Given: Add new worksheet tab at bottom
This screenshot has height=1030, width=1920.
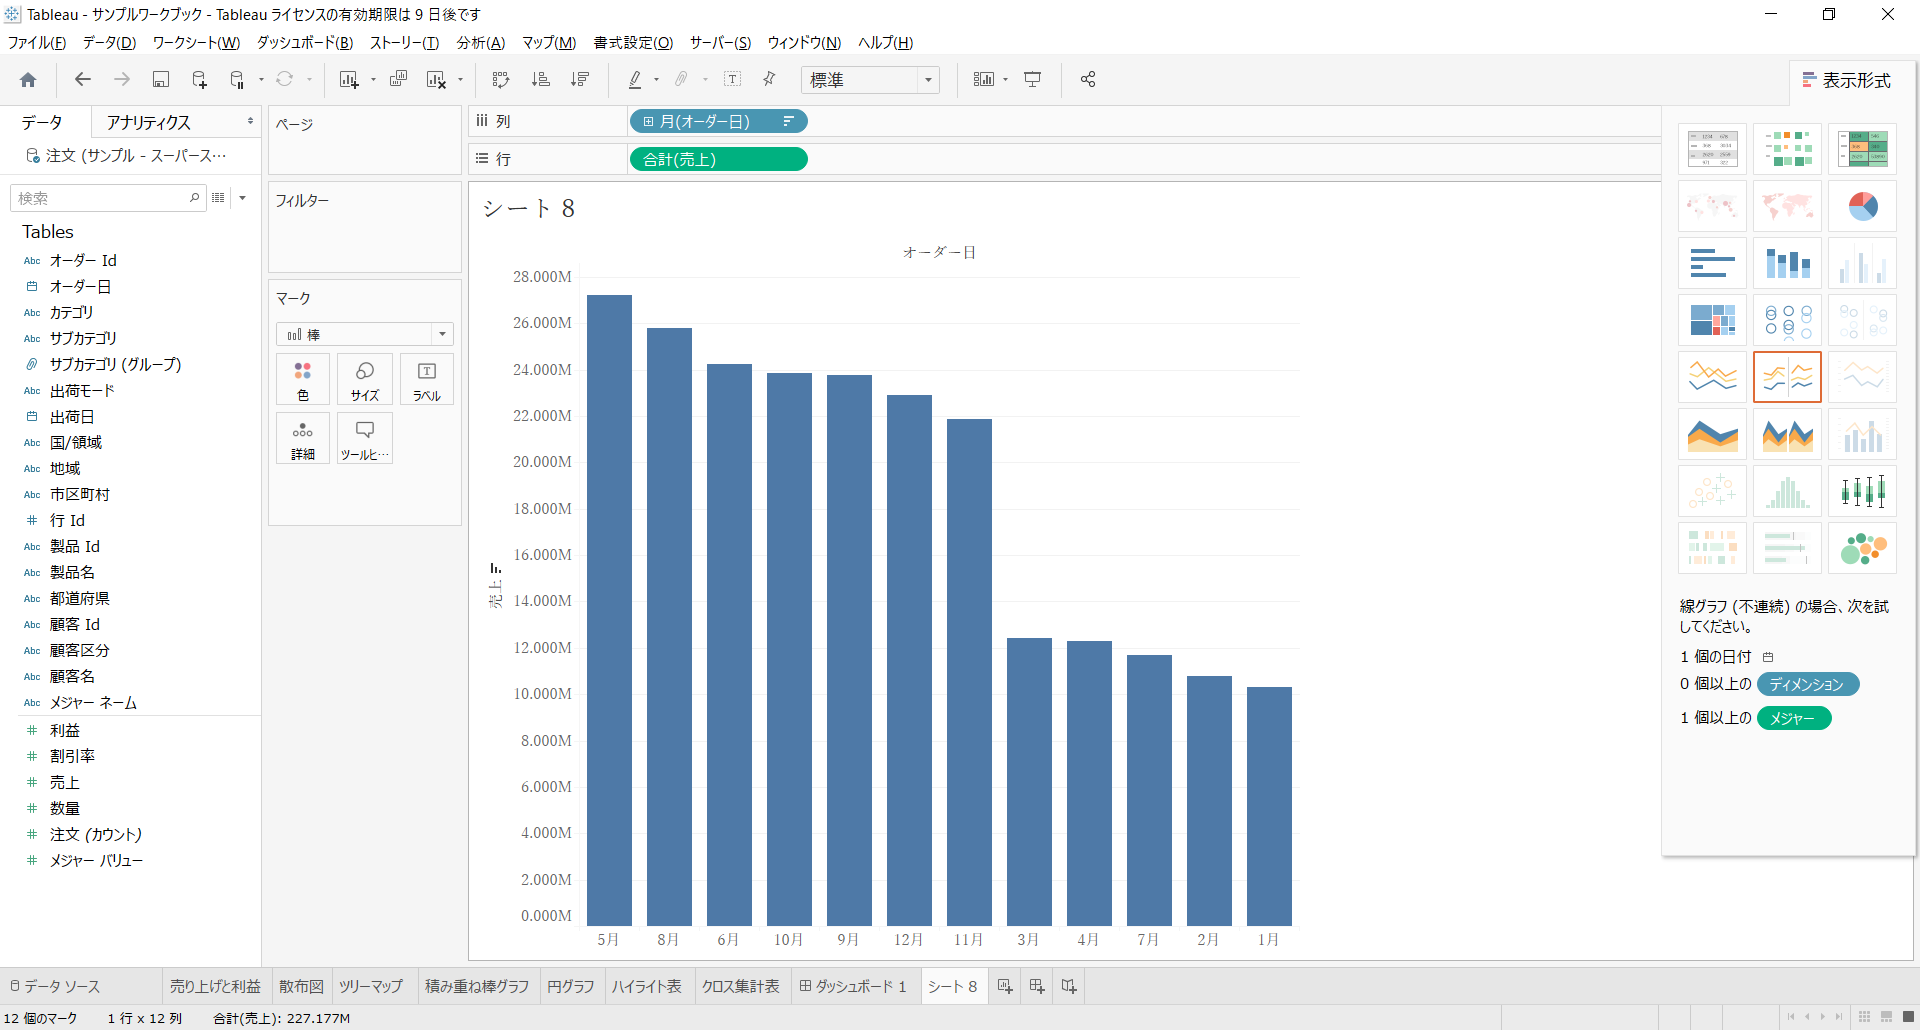Looking at the screenshot, I should pos(1005,987).
